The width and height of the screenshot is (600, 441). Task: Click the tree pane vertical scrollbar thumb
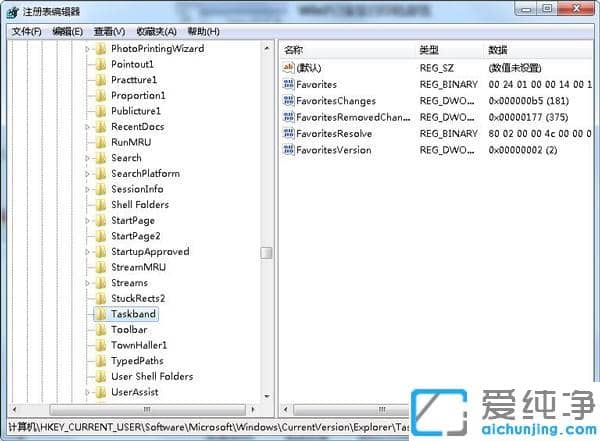click(x=266, y=253)
